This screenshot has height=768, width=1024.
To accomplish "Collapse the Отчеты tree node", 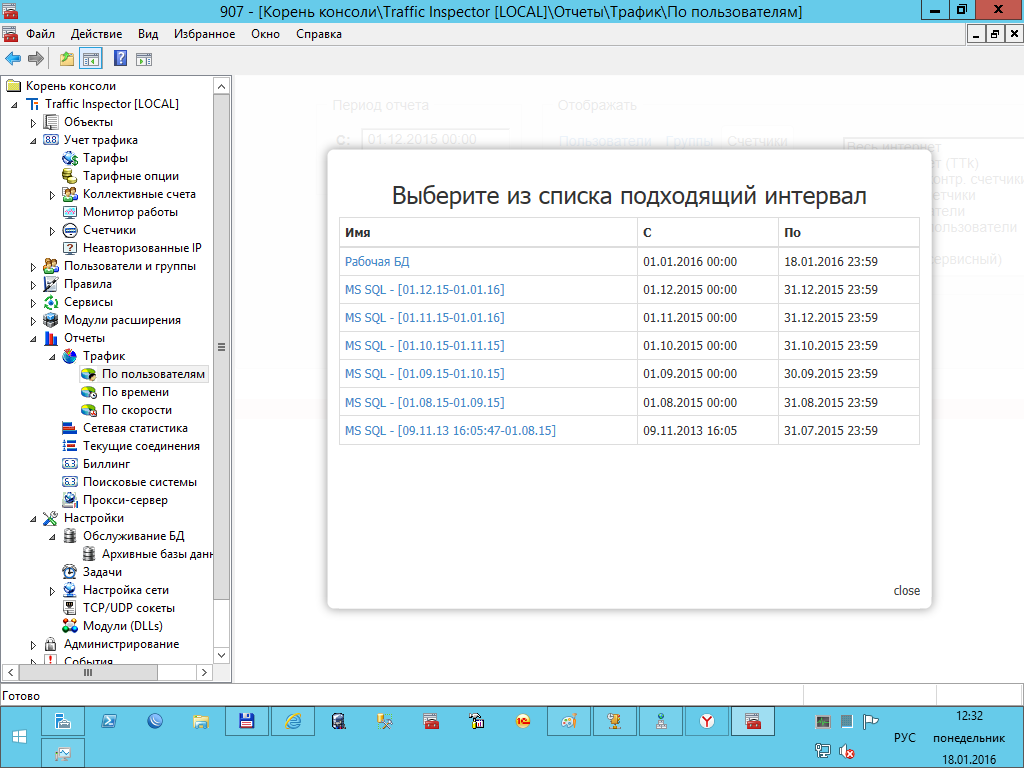I will (x=33, y=339).
